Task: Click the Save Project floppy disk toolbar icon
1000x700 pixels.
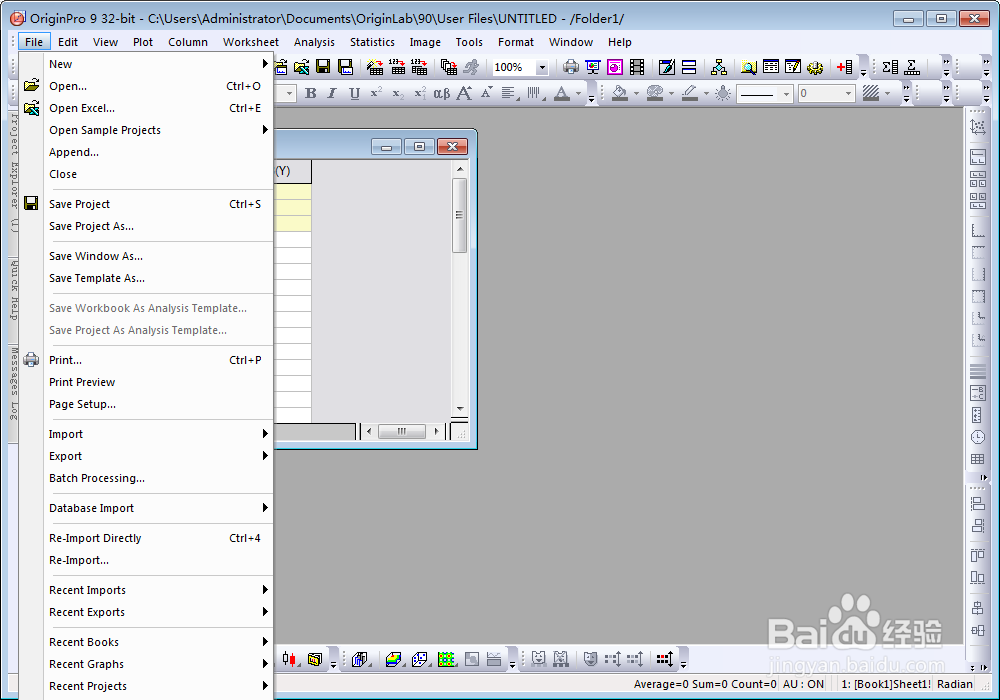Action: pyautogui.click(x=323, y=67)
